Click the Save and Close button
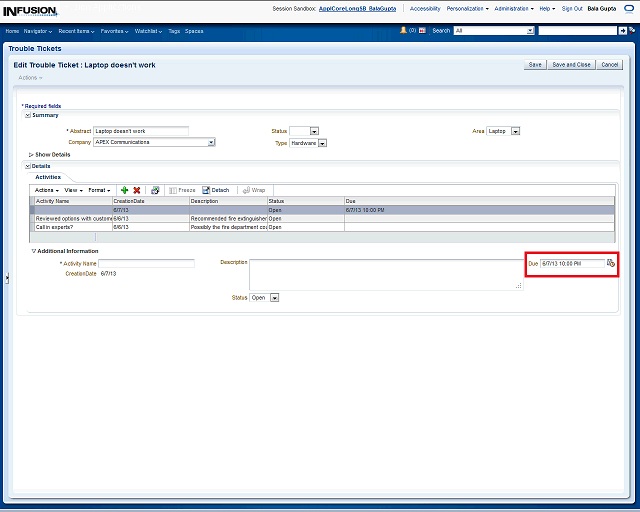 571,64
